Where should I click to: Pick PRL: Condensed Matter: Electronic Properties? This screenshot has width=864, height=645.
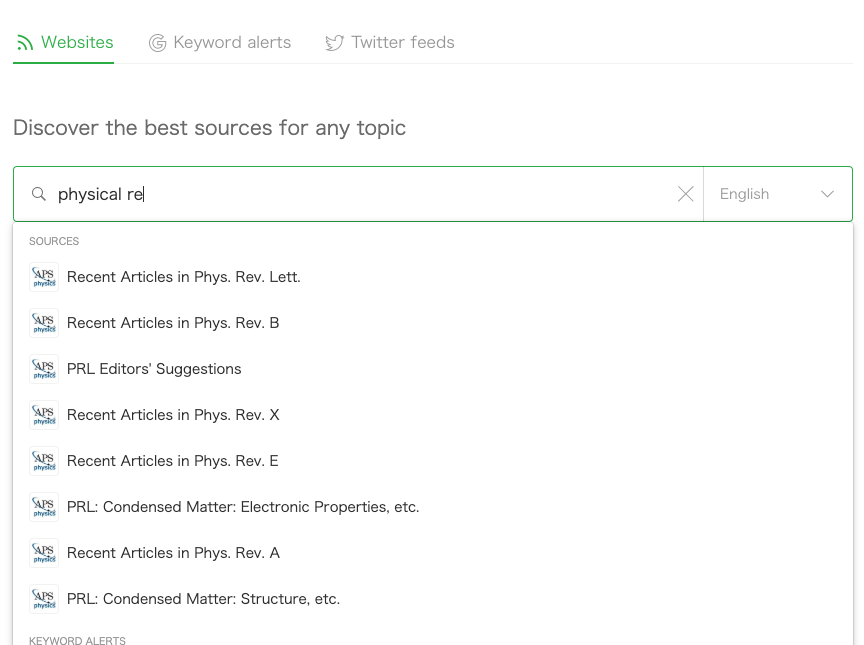pos(243,507)
